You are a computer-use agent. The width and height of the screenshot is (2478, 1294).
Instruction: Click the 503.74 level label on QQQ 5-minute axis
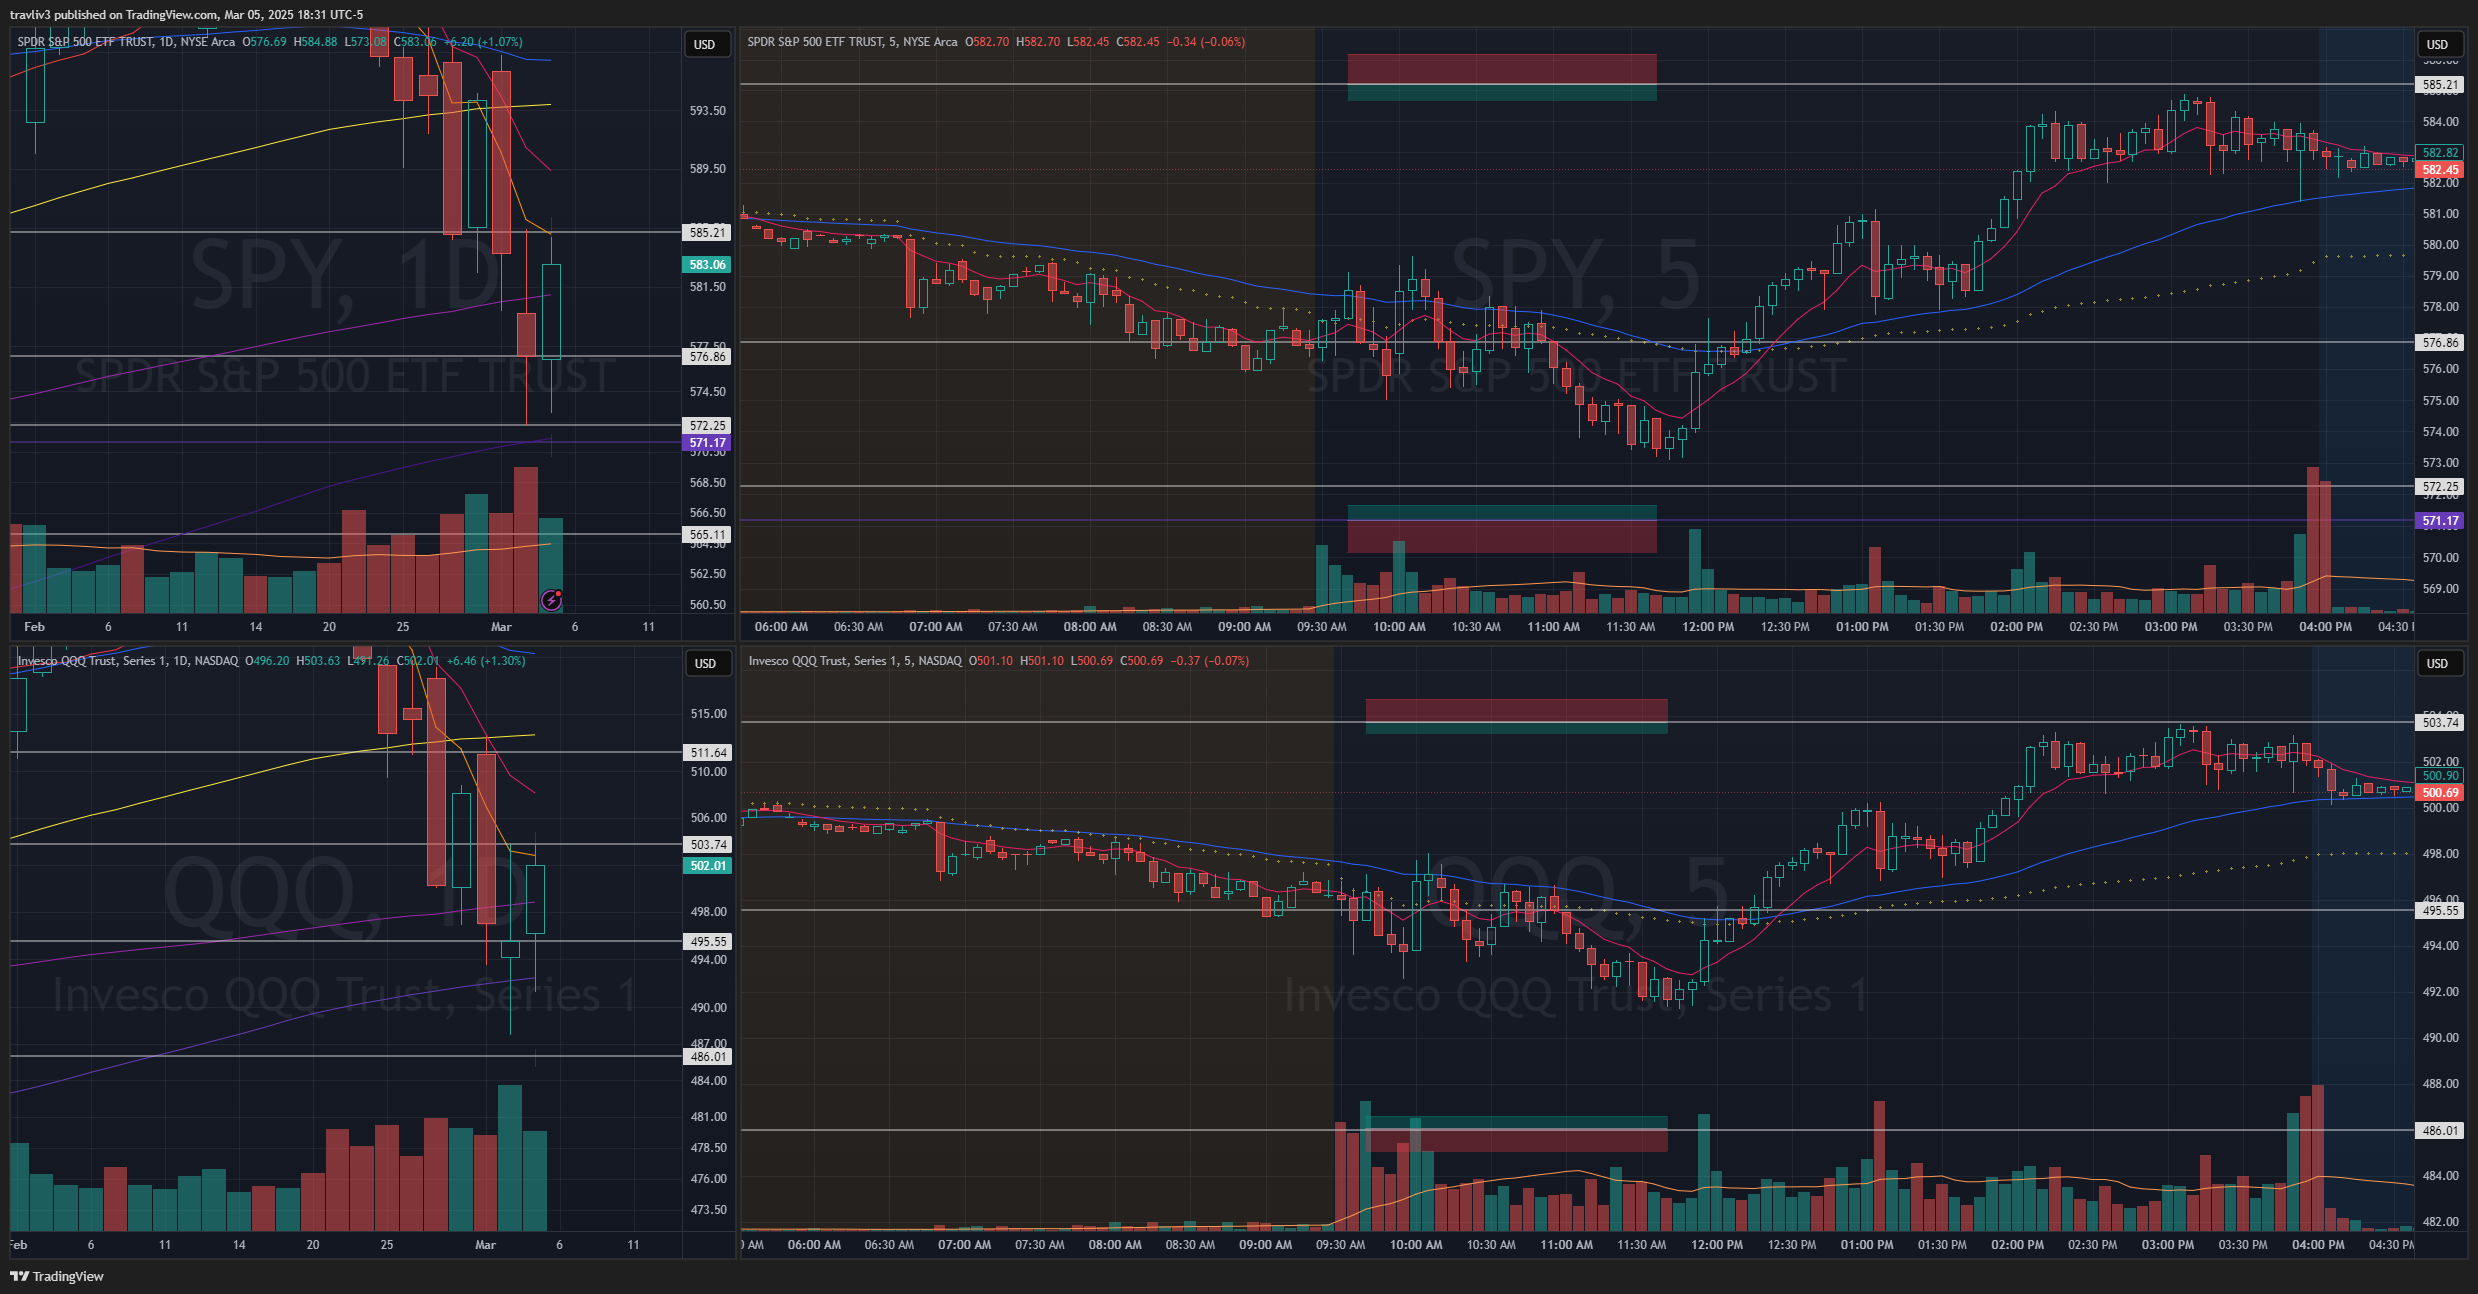2440,722
